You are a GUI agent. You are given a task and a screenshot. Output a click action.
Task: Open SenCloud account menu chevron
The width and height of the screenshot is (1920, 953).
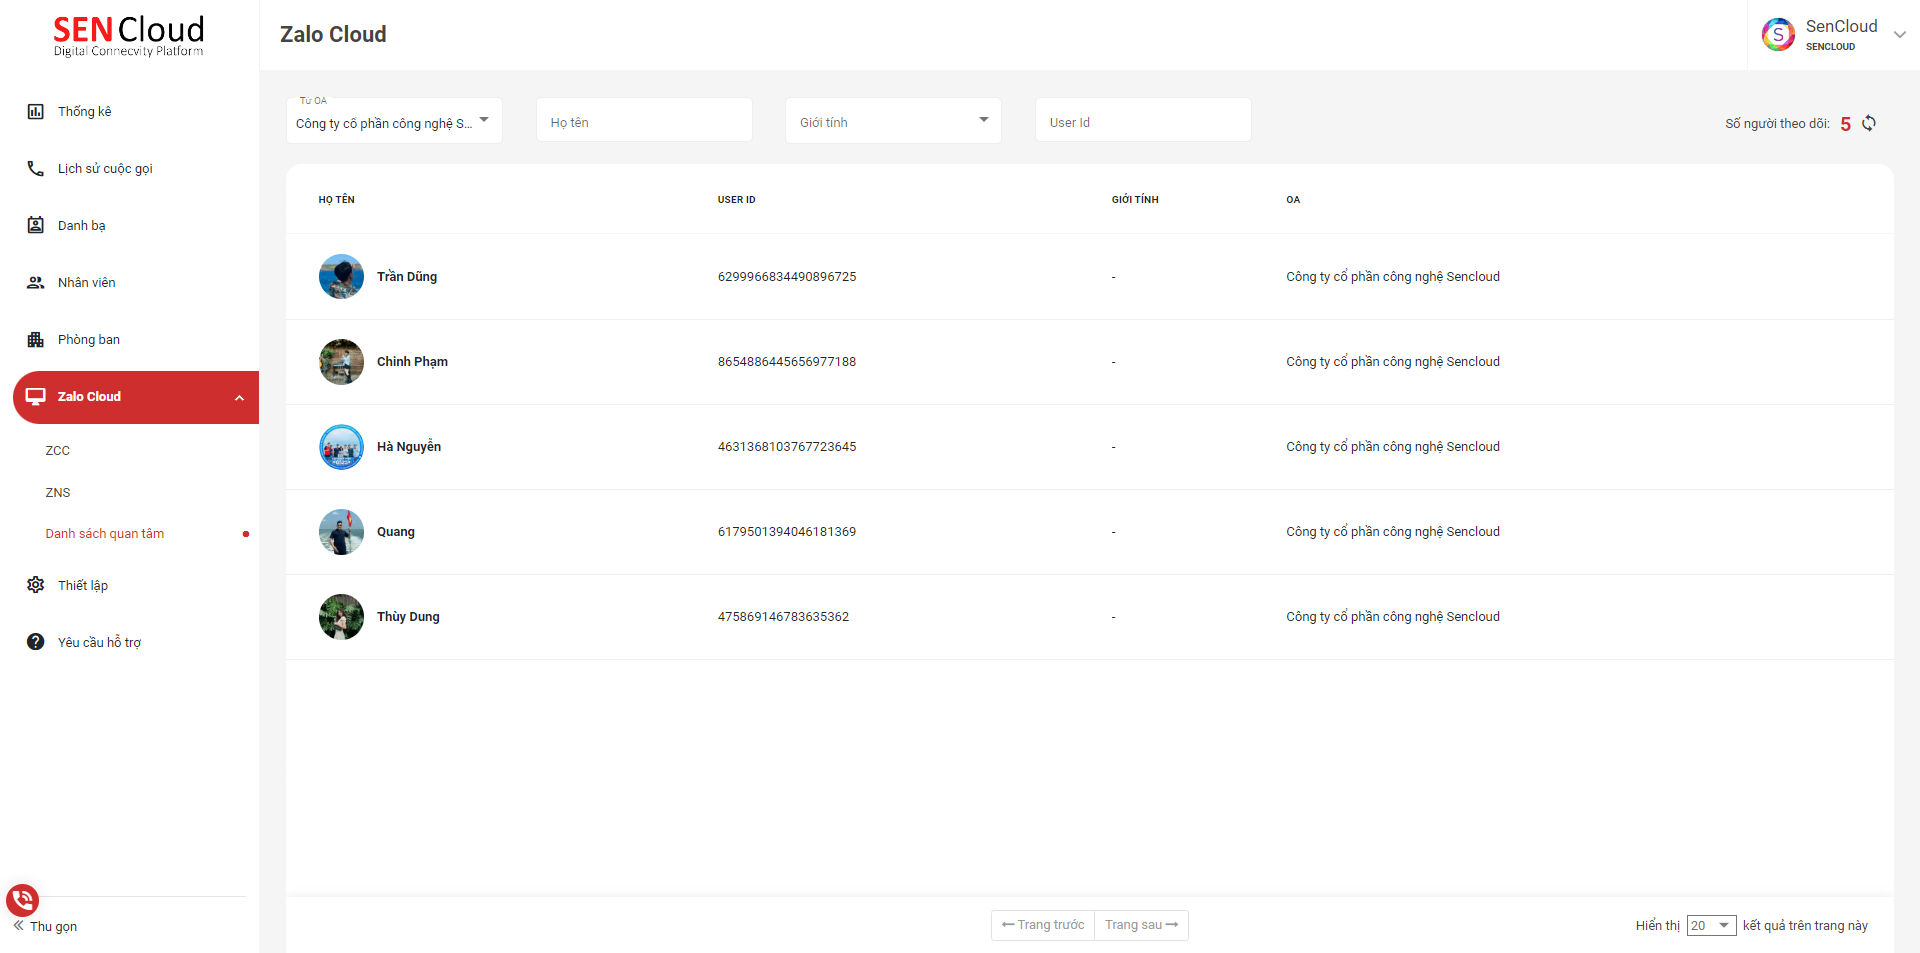[x=1899, y=34]
